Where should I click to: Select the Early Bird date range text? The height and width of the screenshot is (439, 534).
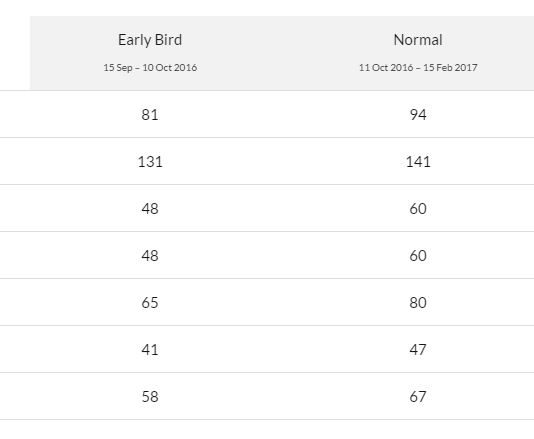tap(150, 67)
